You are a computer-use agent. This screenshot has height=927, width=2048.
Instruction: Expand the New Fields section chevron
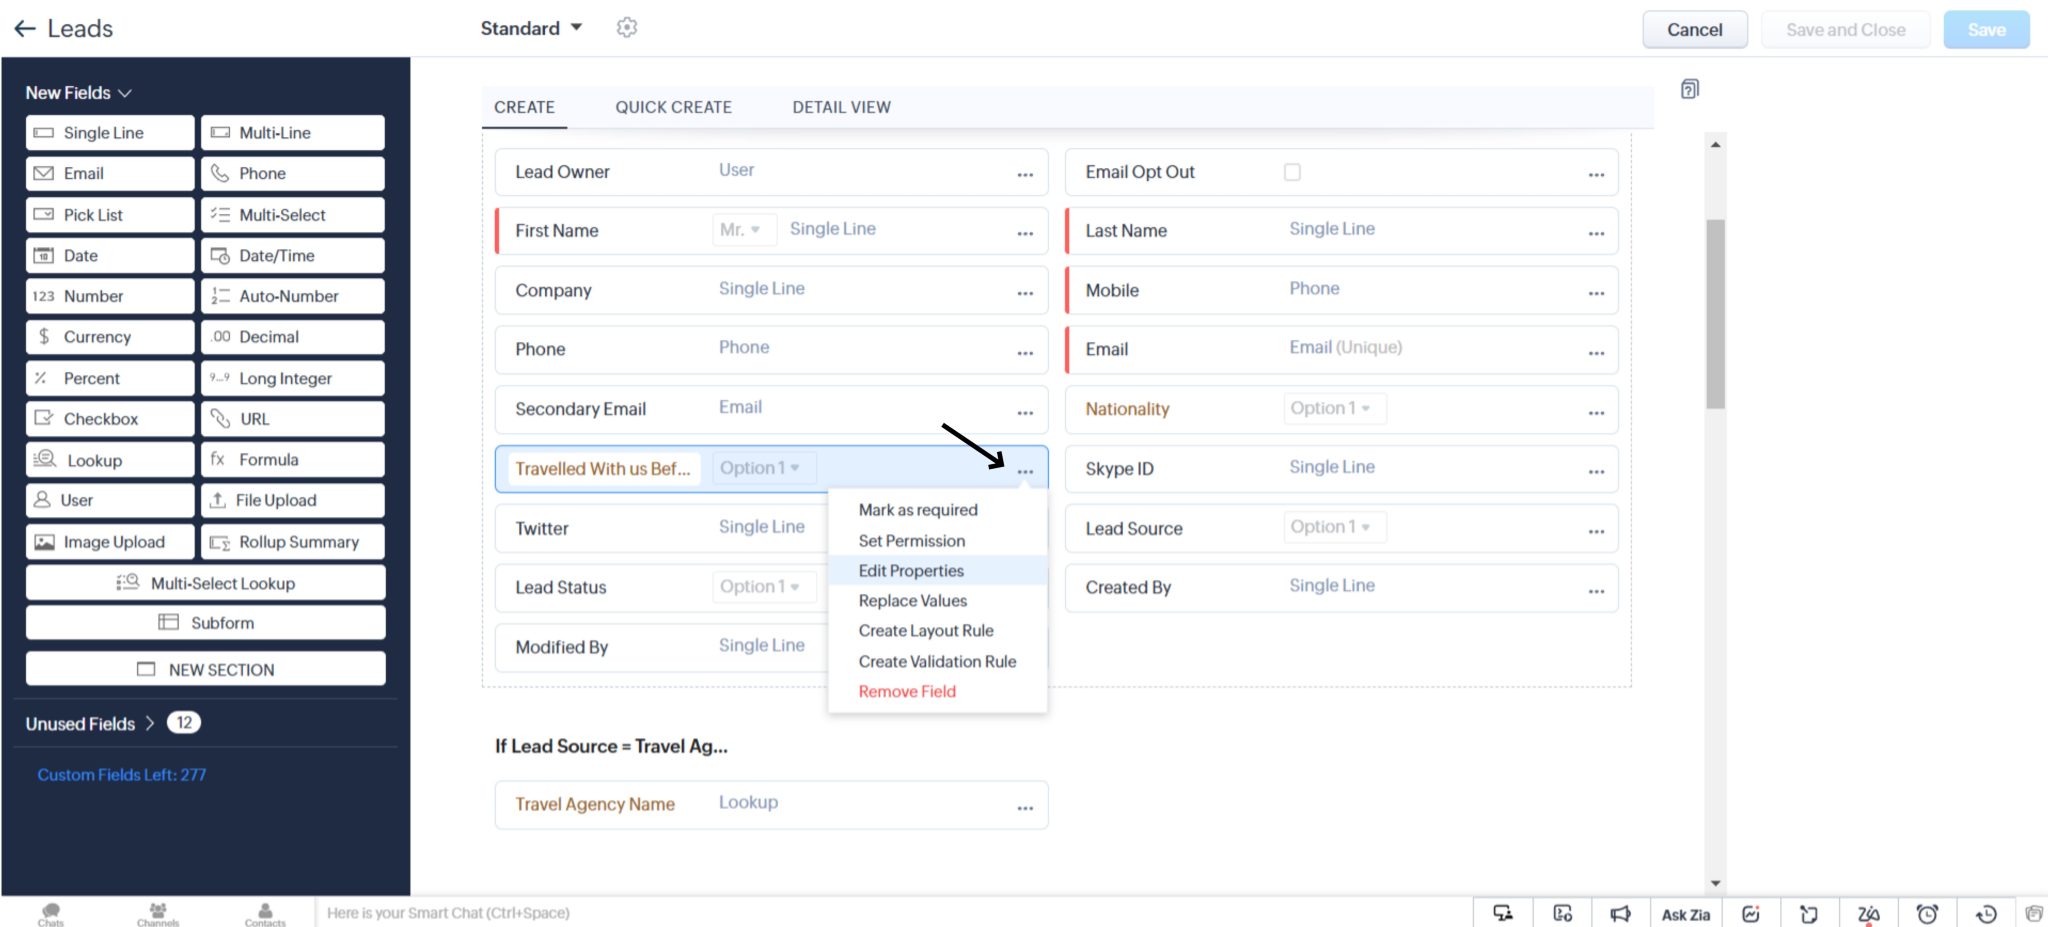tap(126, 92)
